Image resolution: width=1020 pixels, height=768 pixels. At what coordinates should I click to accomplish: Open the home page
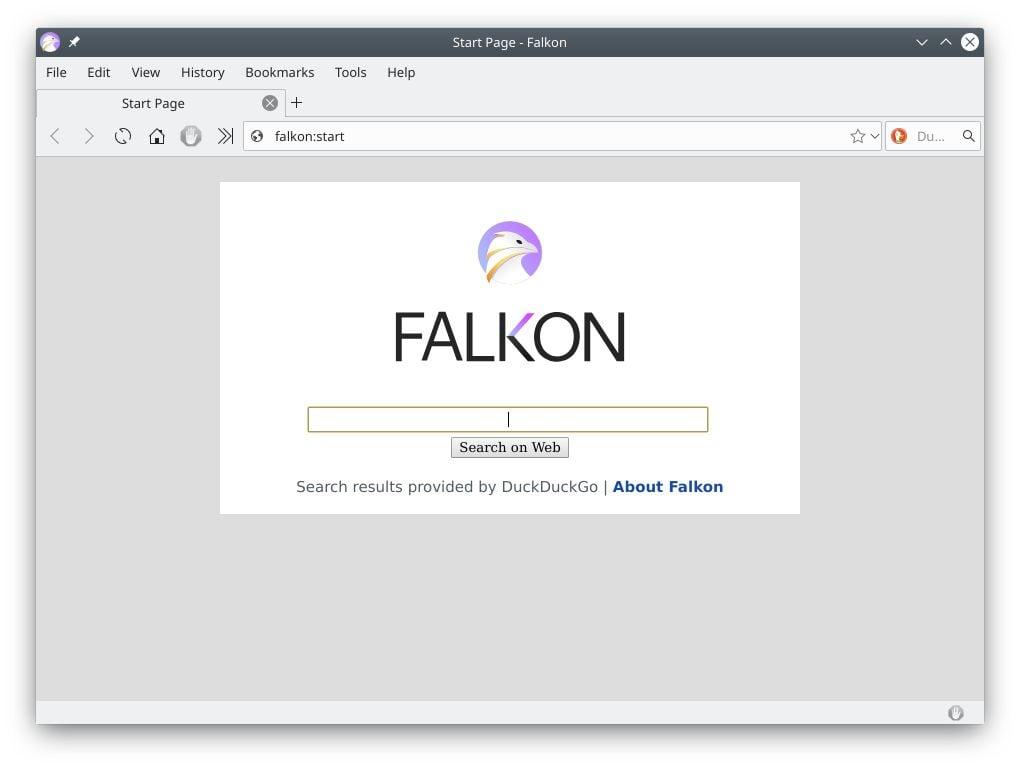click(157, 136)
